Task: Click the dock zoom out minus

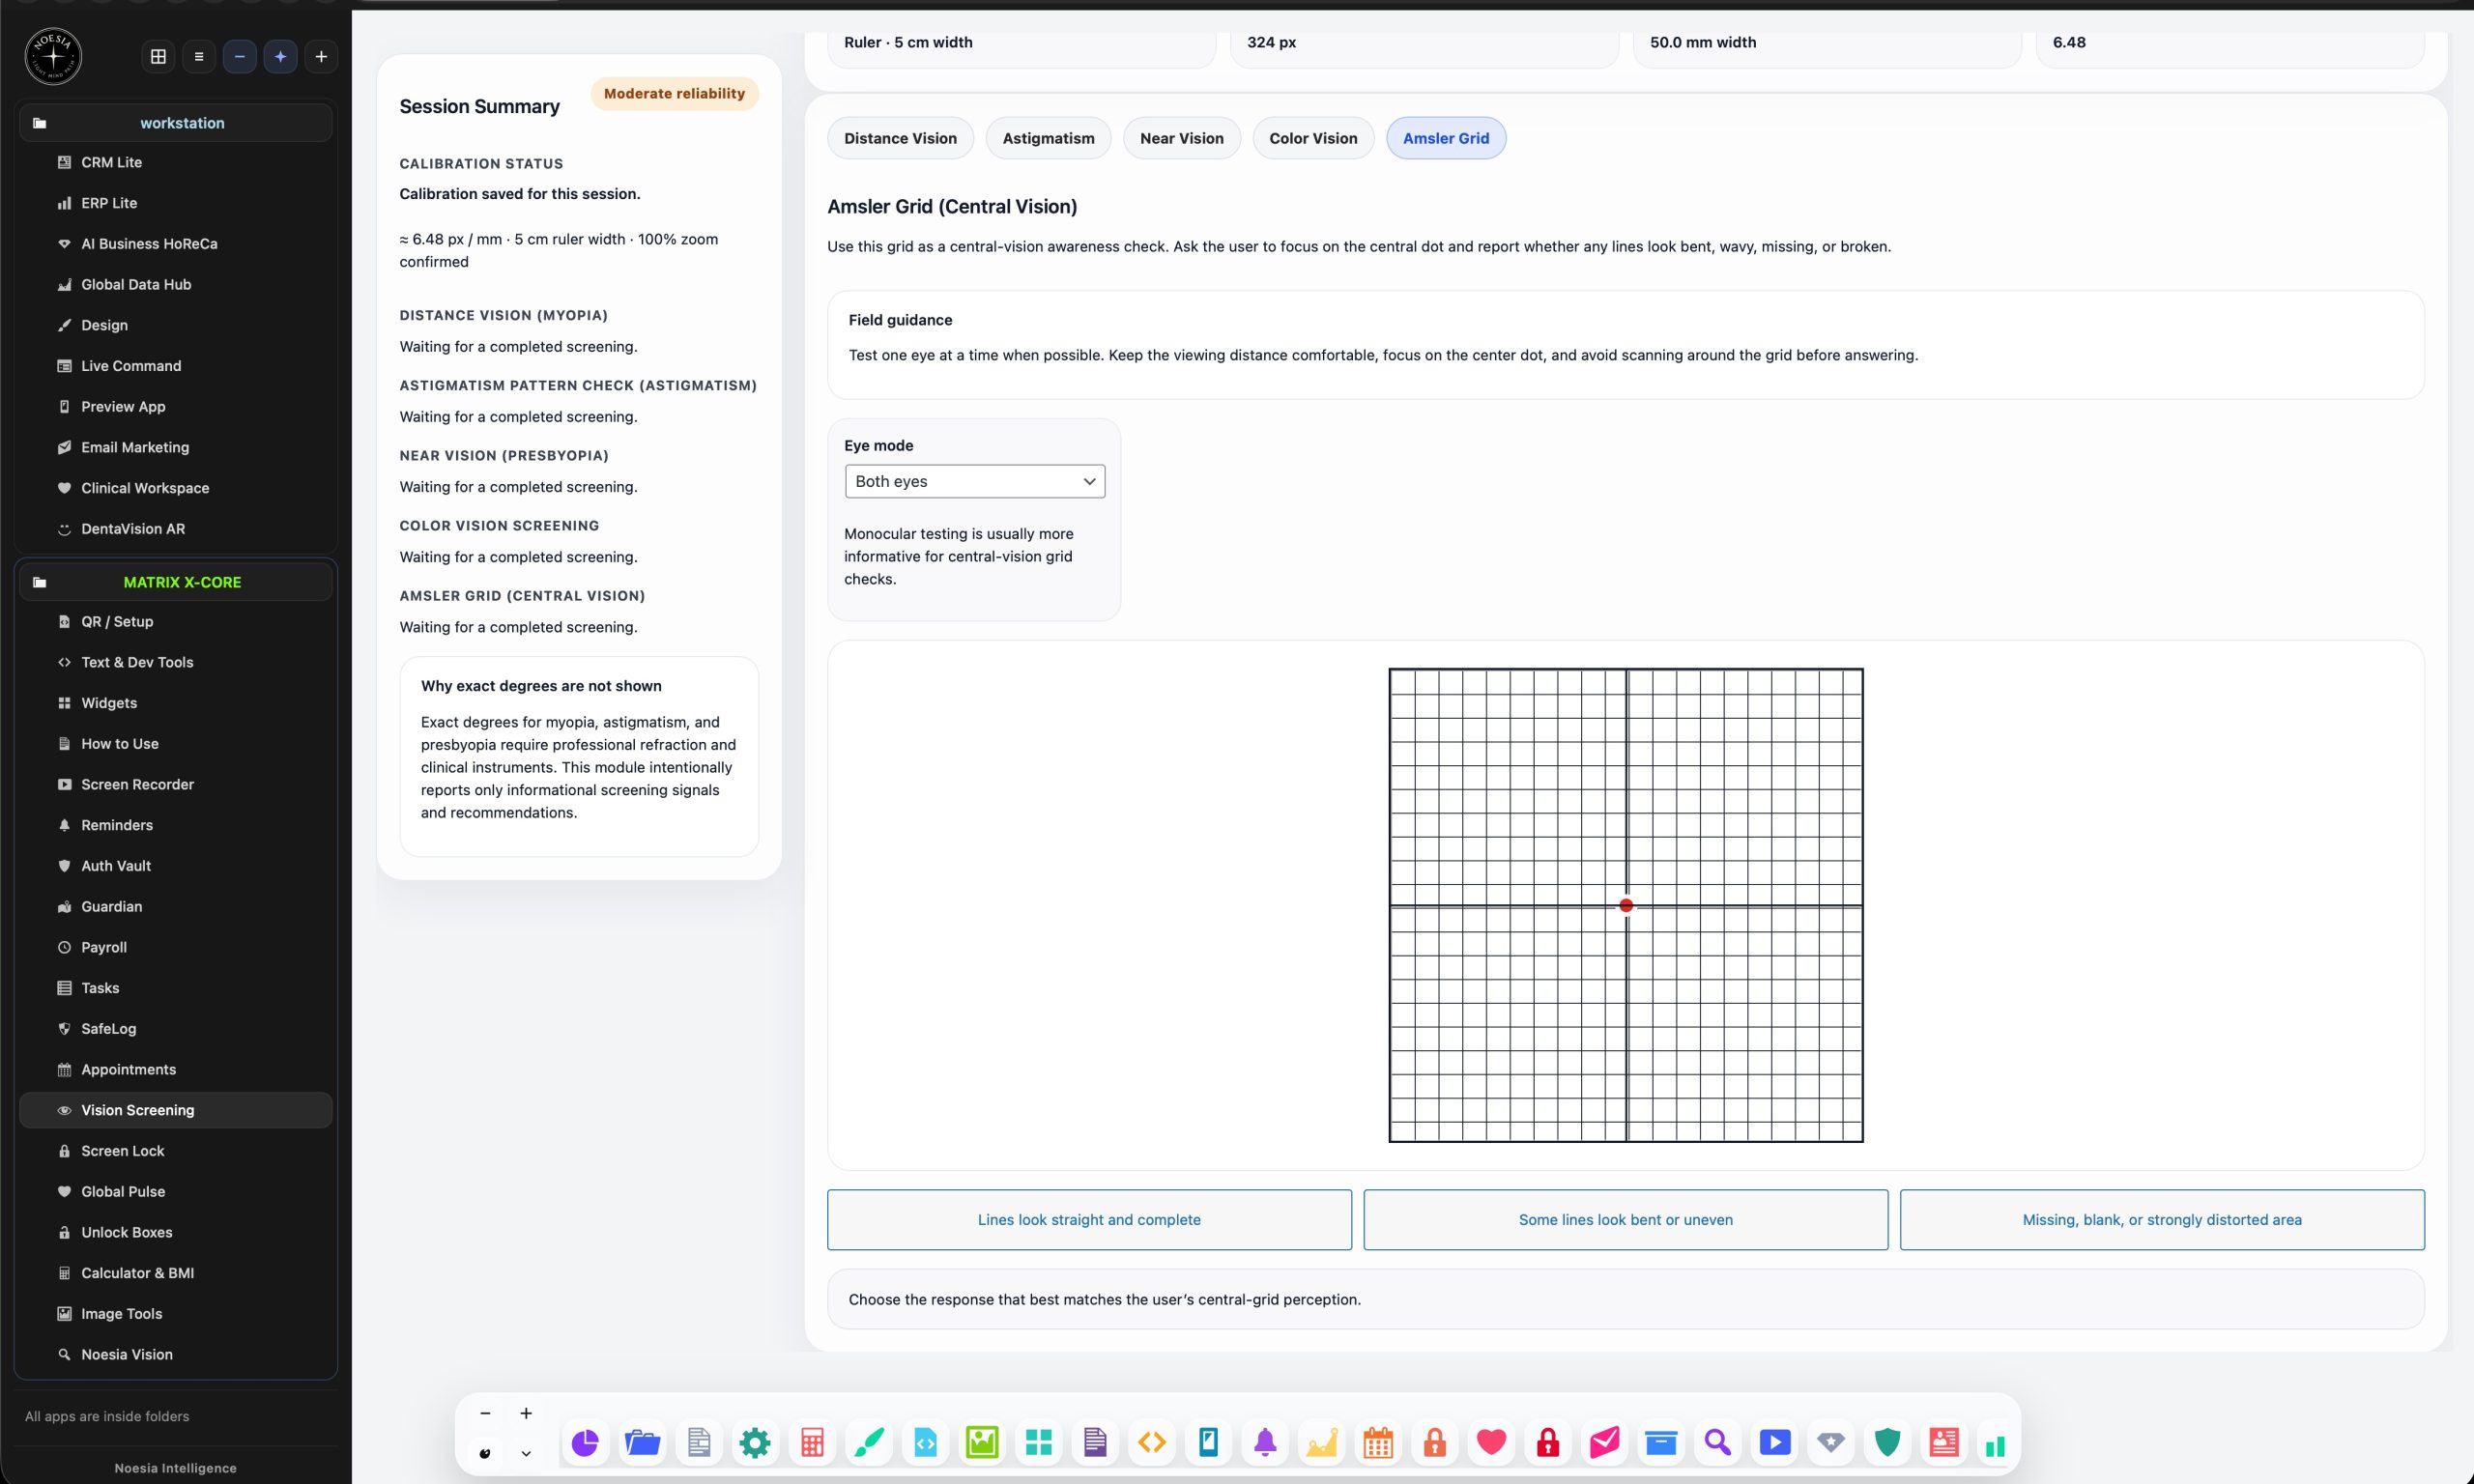Action: (485, 1414)
